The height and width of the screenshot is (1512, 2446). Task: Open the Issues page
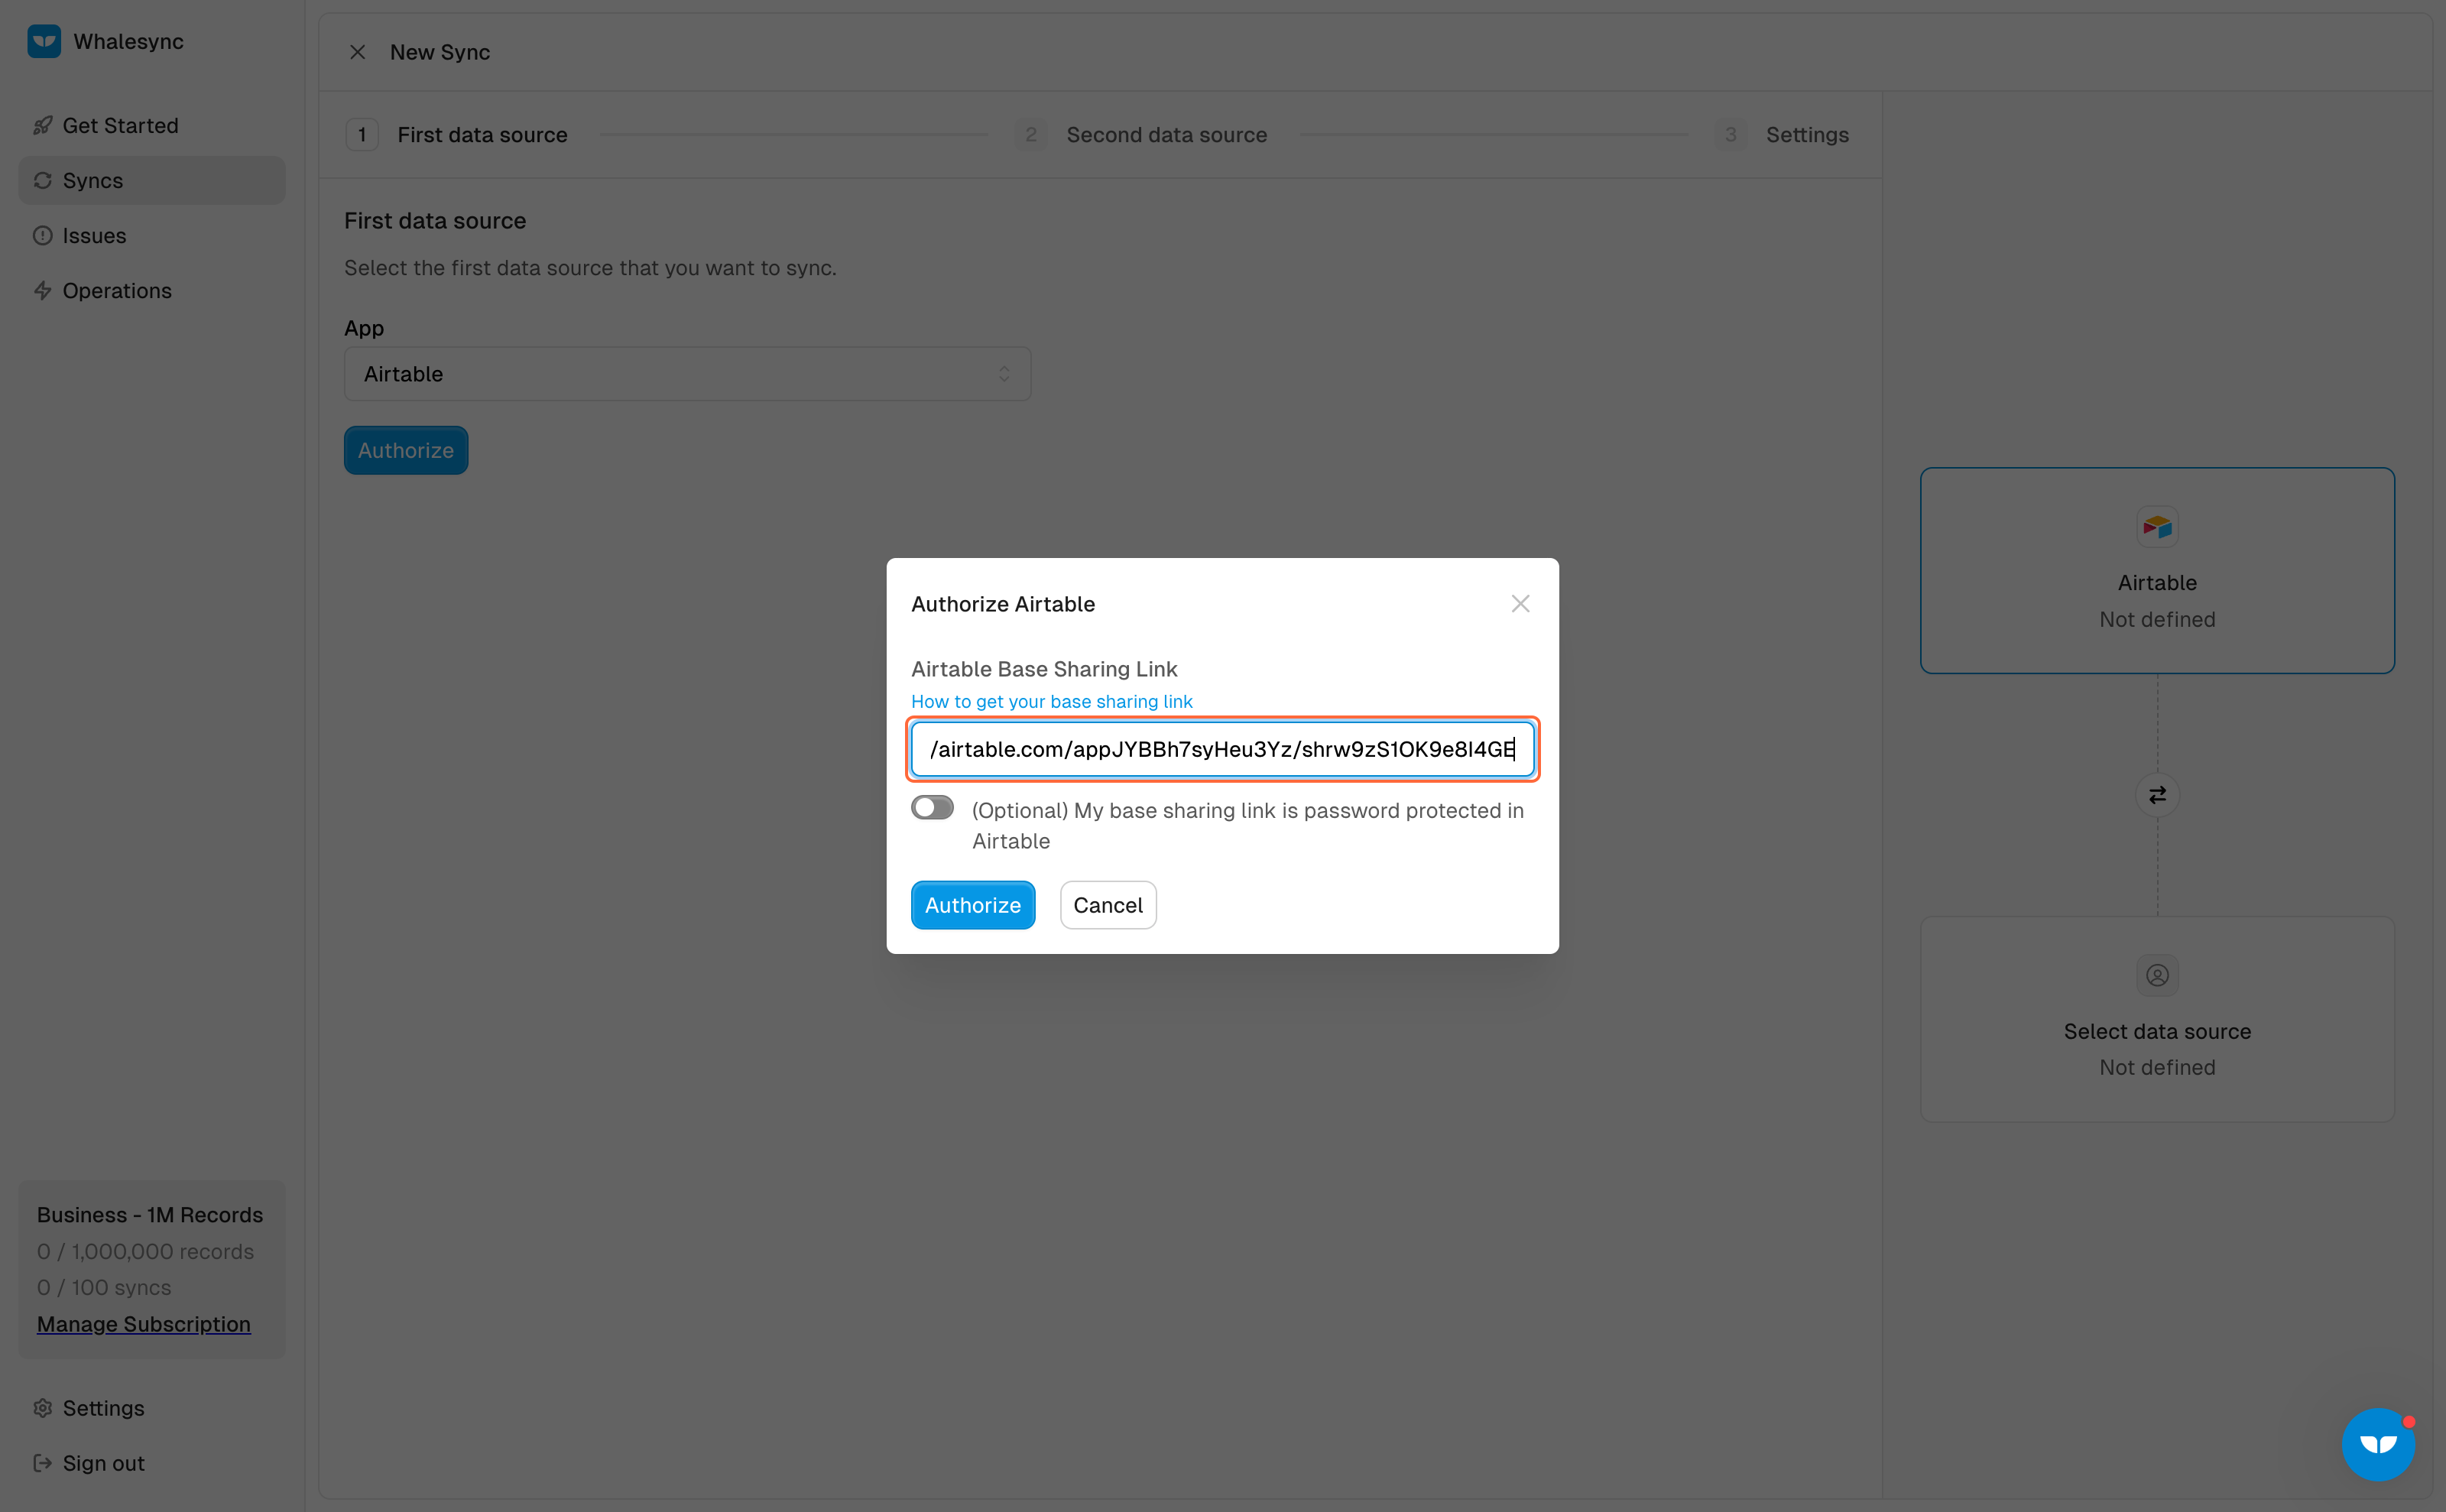(x=152, y=235)
